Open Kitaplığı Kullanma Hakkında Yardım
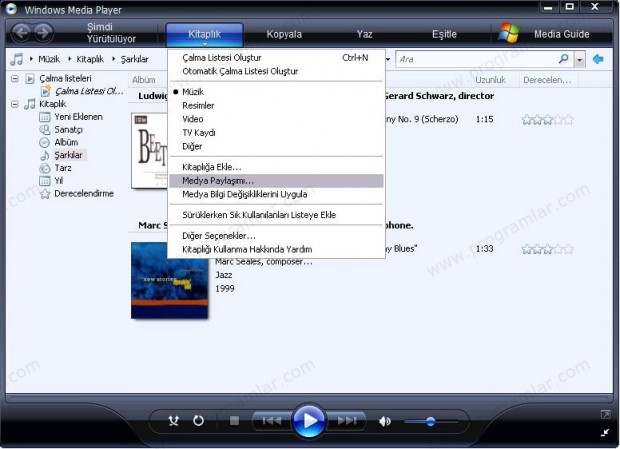Viewport: 620px width, 449px height. click(276, 249)
